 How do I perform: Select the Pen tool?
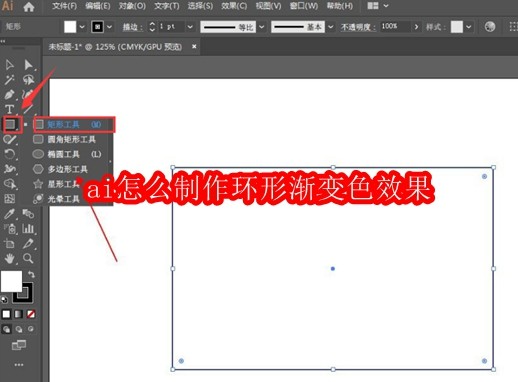(x=9, y=95)
